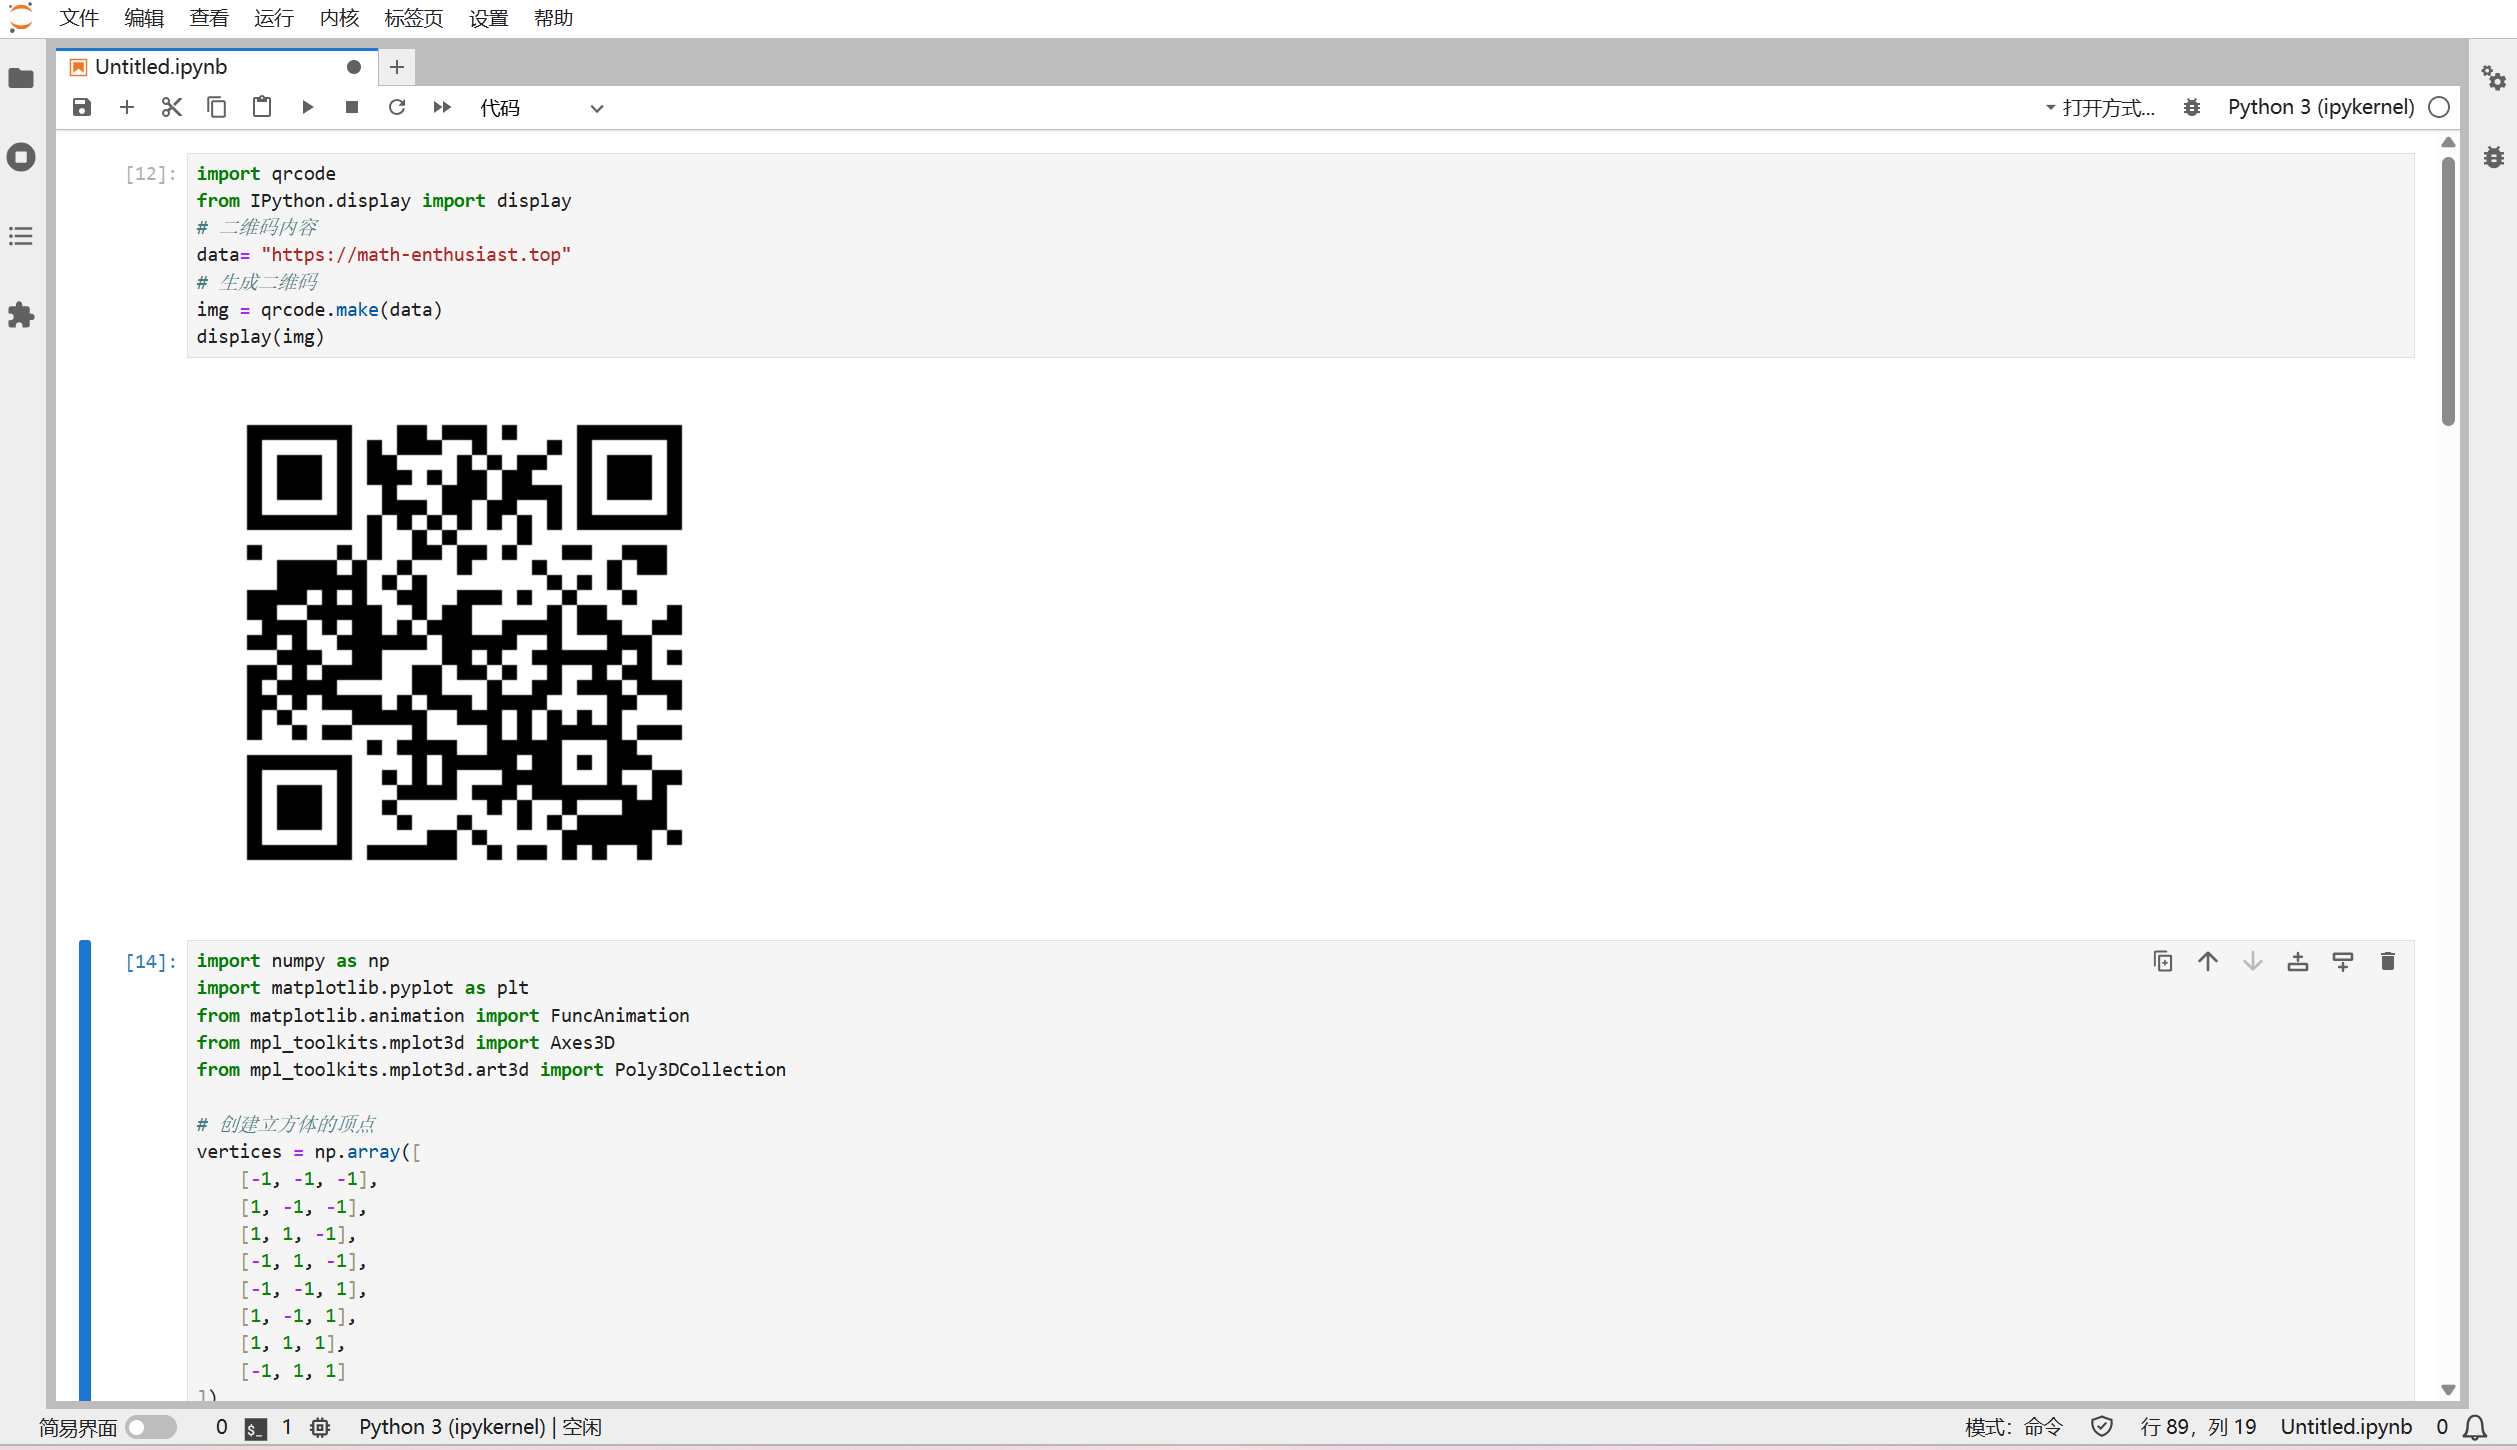This screenshot has width=2517, height=1450.
Task: Copy the selected cell icon
Action: [x=217, y=107]
